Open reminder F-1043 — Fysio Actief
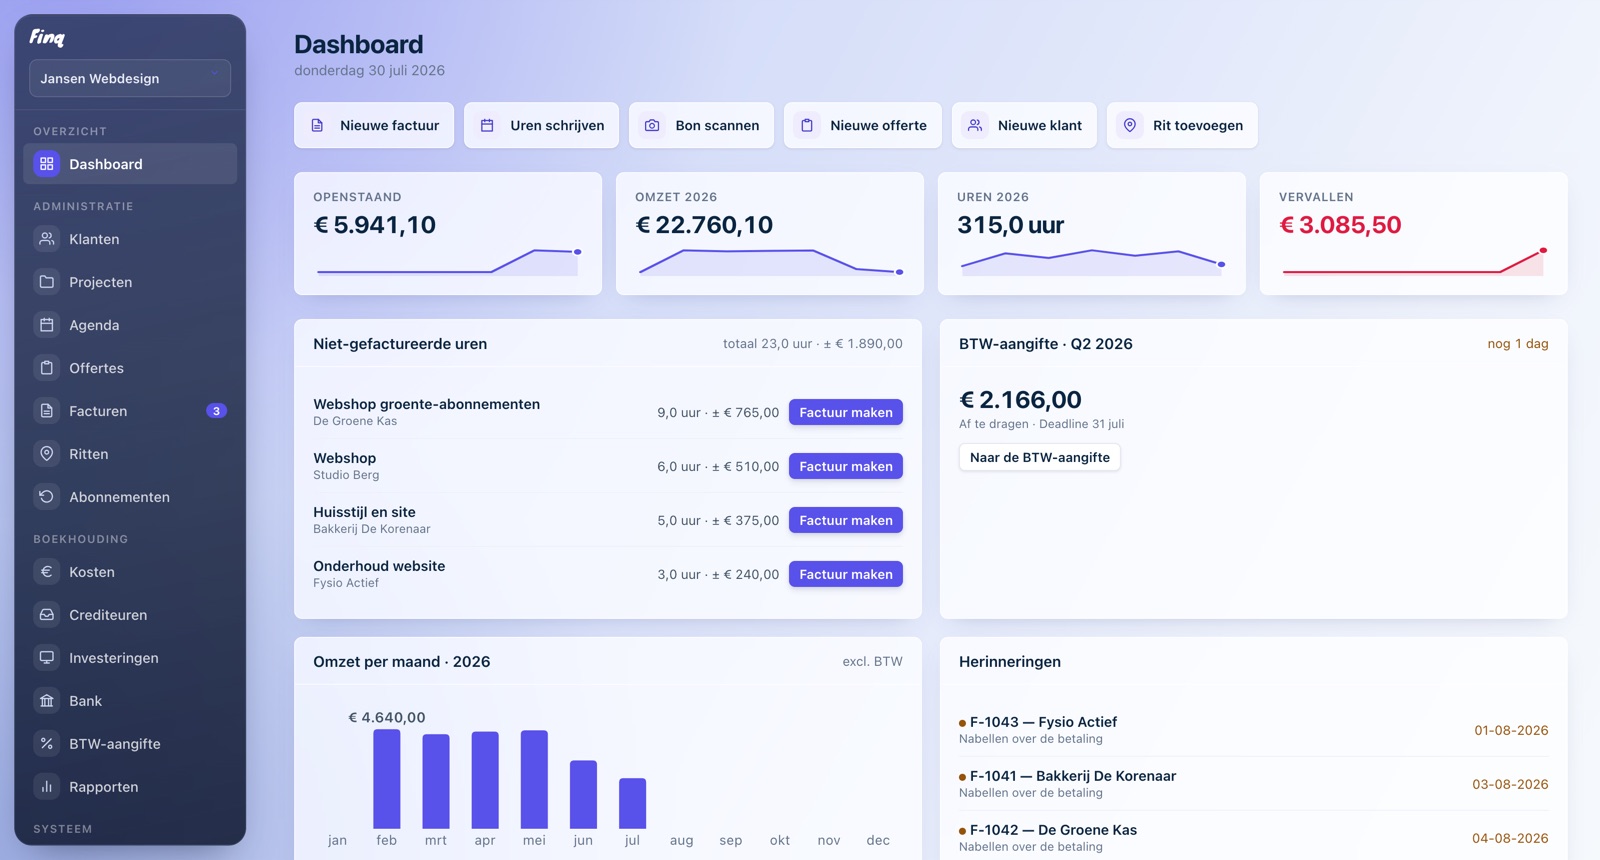This screenshot has width=1600, height=860. (1254, 730)
